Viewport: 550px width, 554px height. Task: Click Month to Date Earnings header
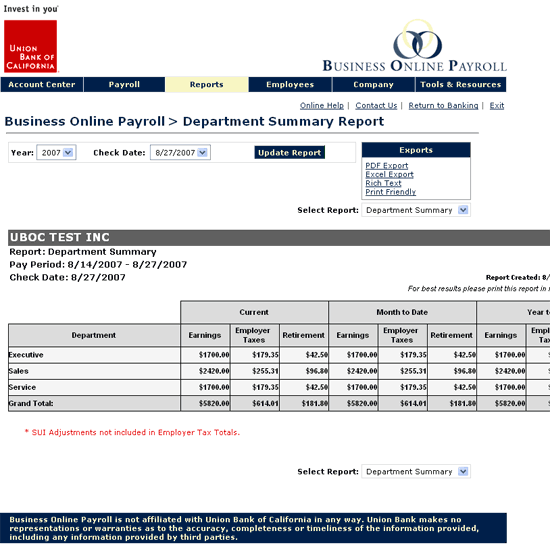[353, 335]
